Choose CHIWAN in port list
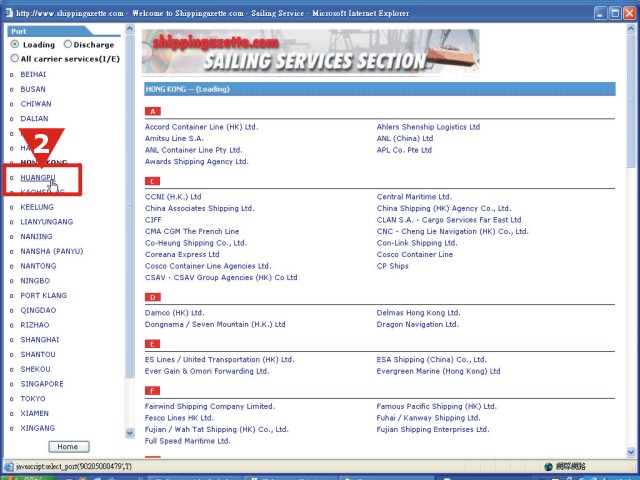 pyautogui.click(x=36, y=104)
